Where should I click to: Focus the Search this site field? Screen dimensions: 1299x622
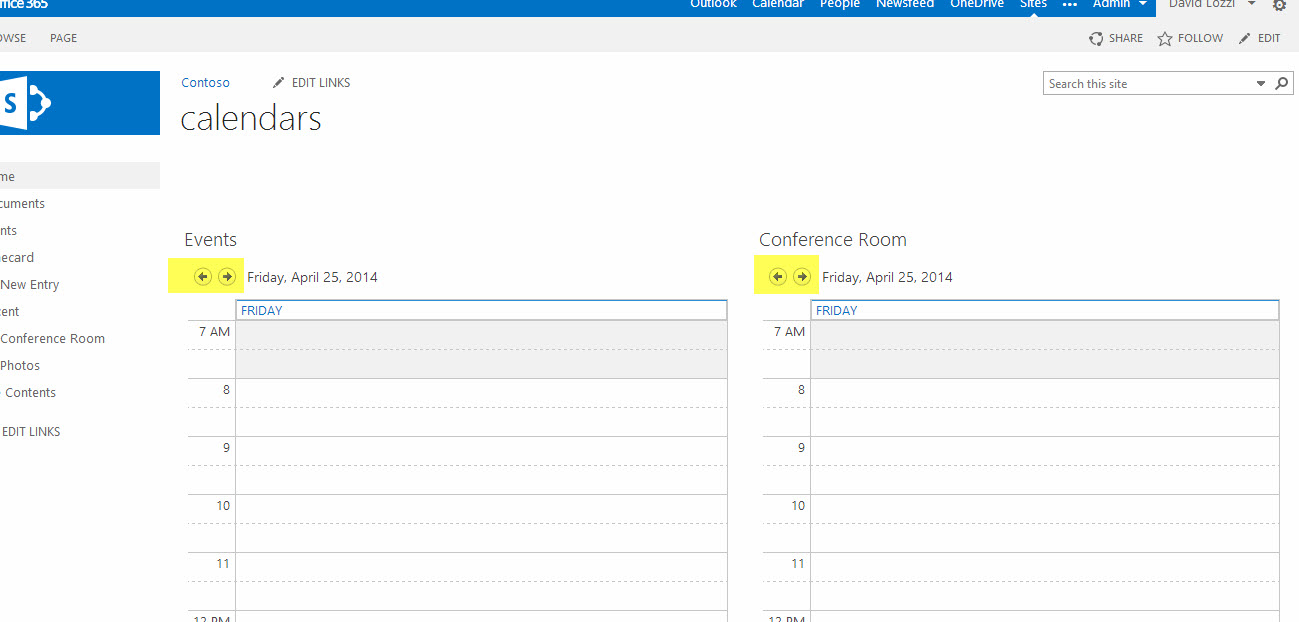(1147, 84)
